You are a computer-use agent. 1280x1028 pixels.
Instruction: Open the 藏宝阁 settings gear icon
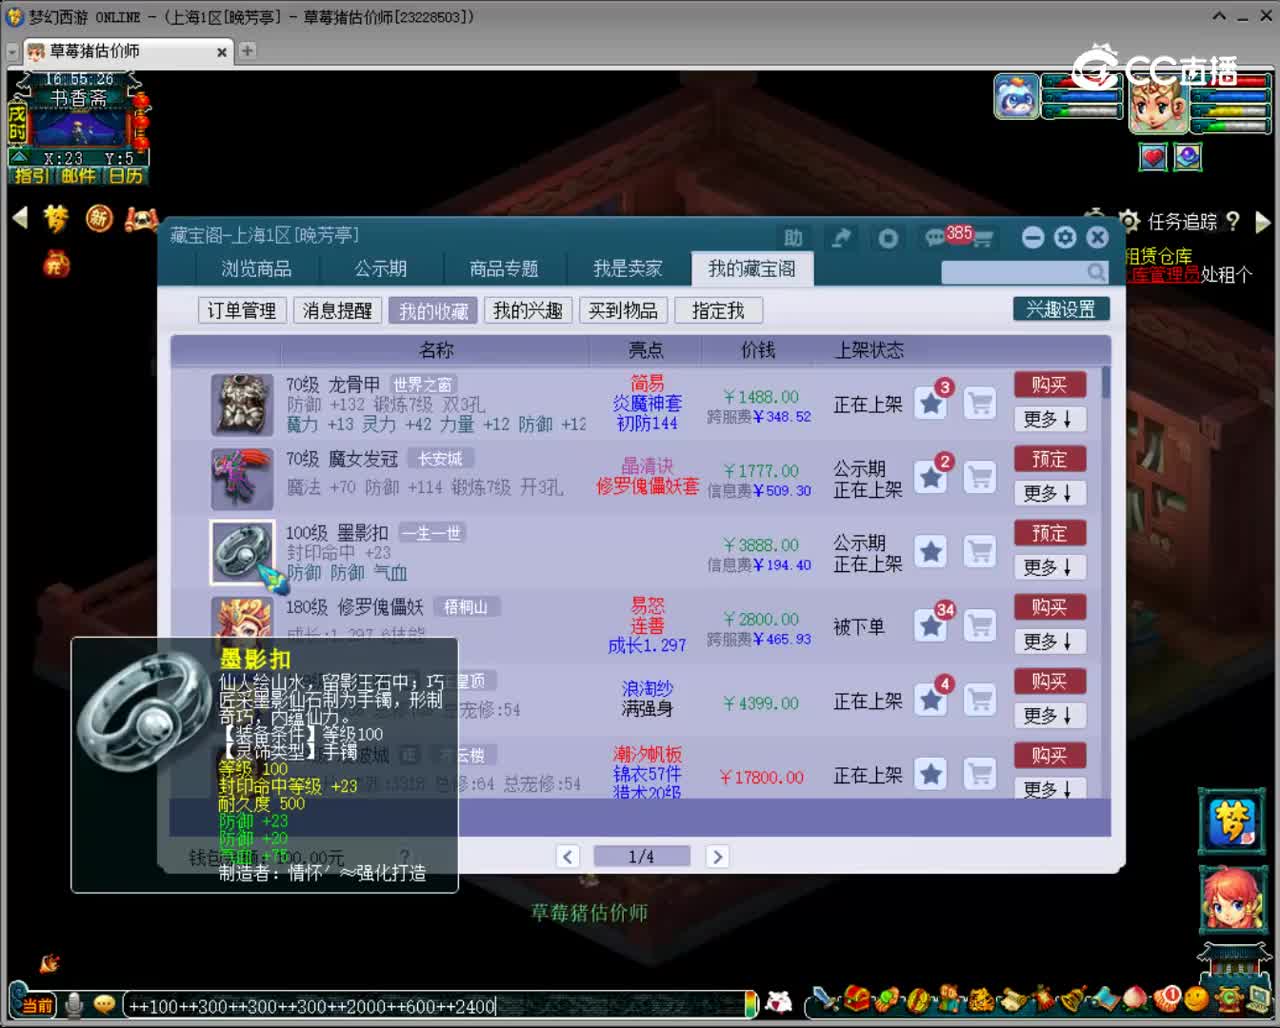pyautogui.click(x=1065, y=237)
